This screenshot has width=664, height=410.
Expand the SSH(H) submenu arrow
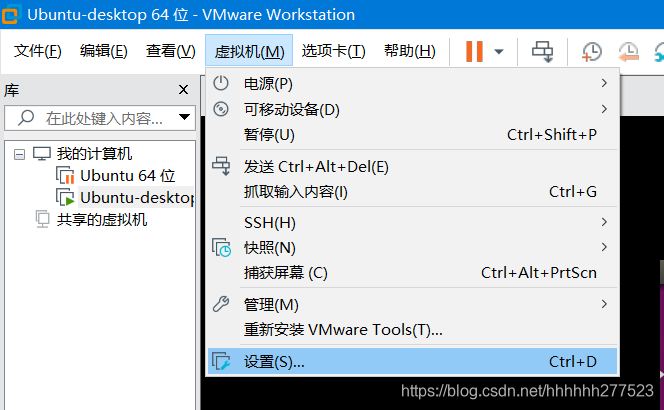(x=604, y=222)
